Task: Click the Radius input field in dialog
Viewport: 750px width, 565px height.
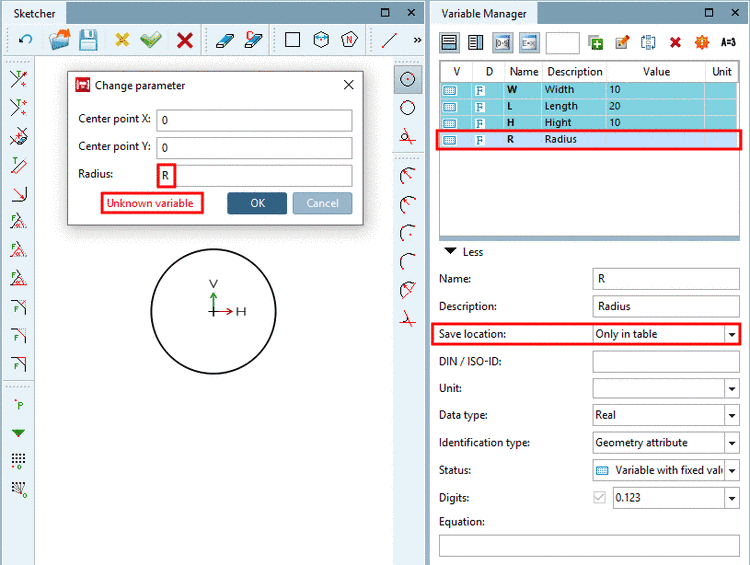Action: pos(254,176)
